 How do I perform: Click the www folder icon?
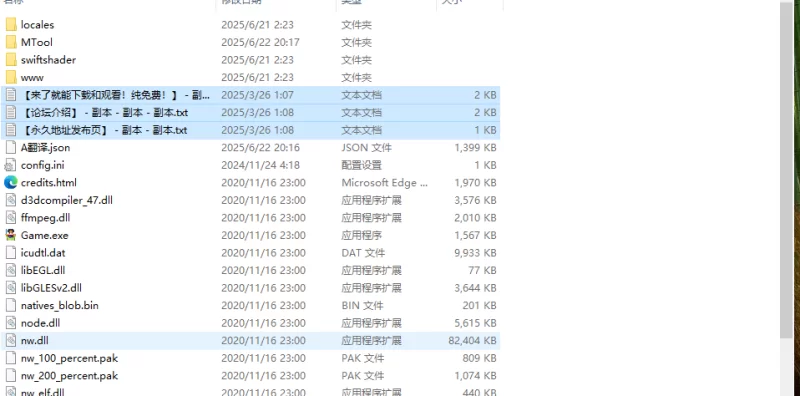[11, 78]
